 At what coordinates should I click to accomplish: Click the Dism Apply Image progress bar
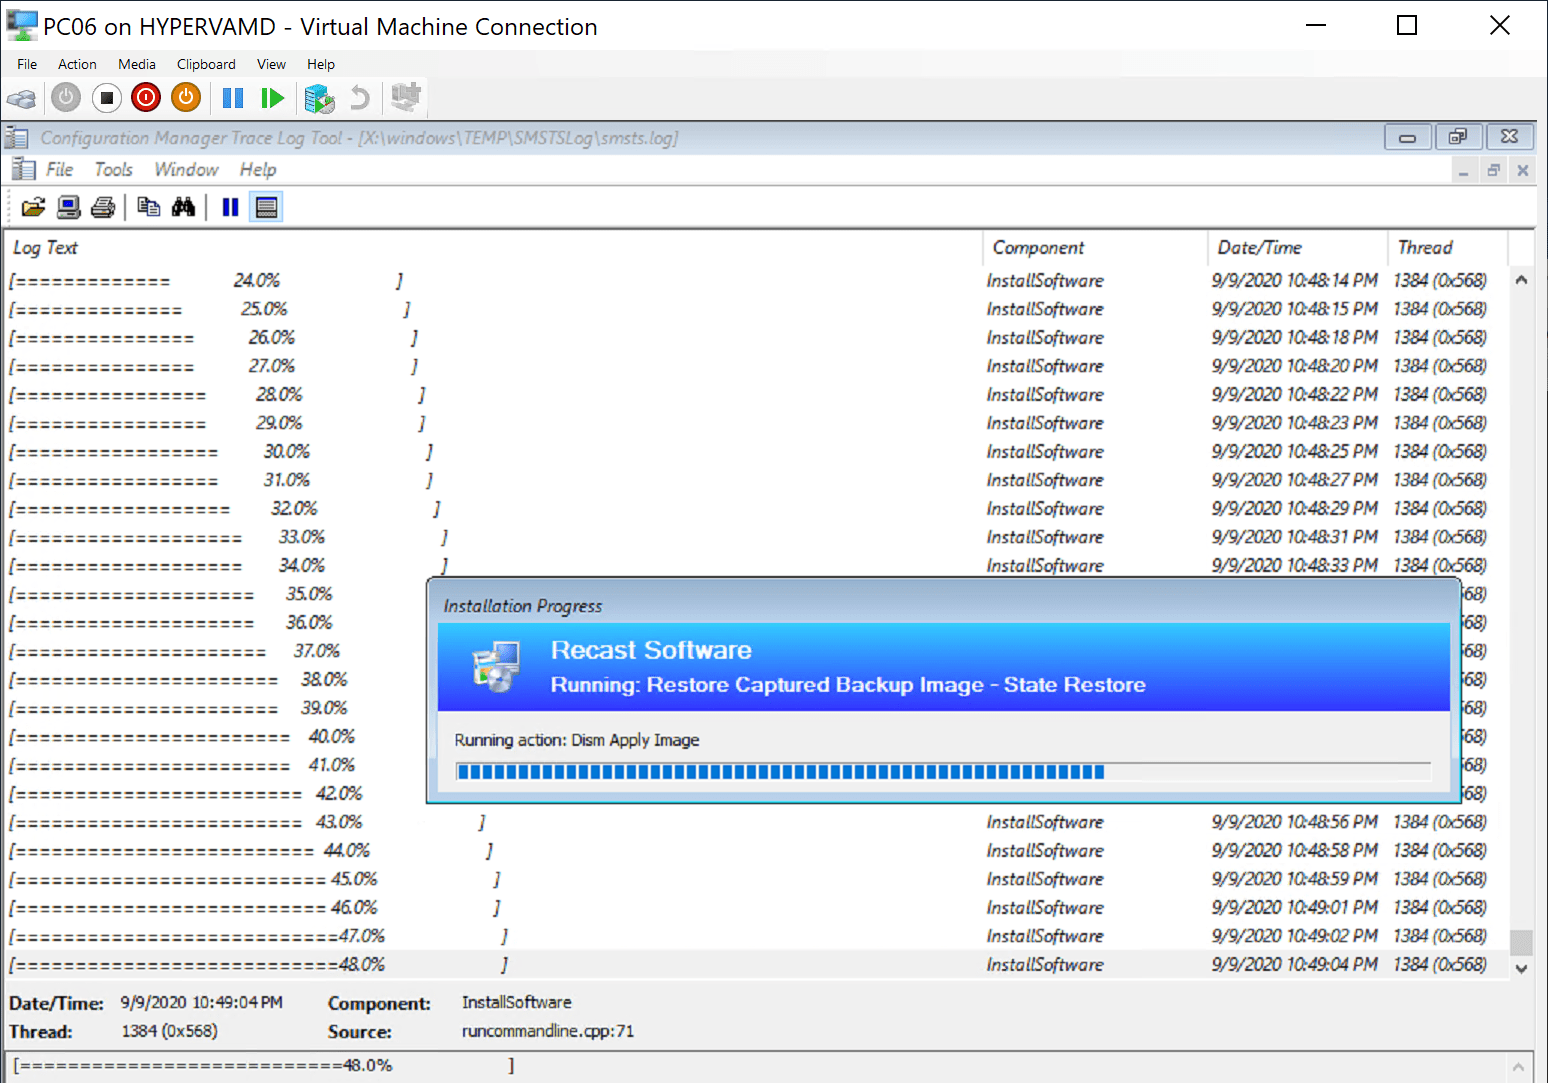click(x=940, y=771)
